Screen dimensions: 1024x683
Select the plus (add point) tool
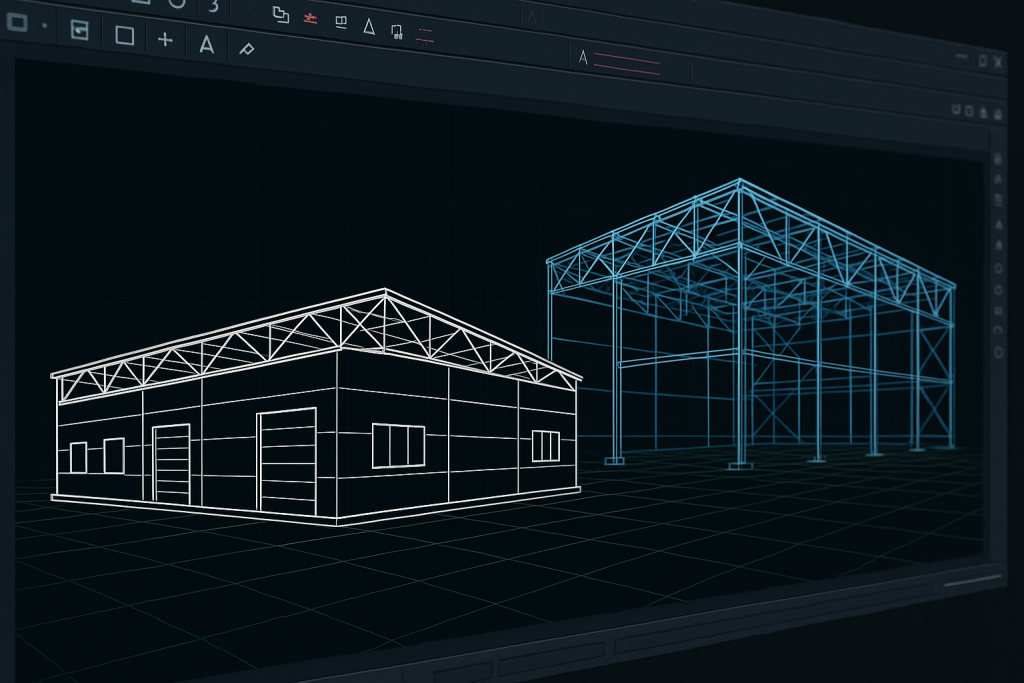165,40
